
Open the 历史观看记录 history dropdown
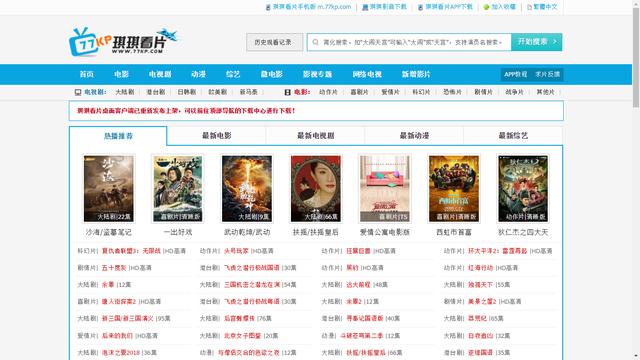tap(275, 42)
